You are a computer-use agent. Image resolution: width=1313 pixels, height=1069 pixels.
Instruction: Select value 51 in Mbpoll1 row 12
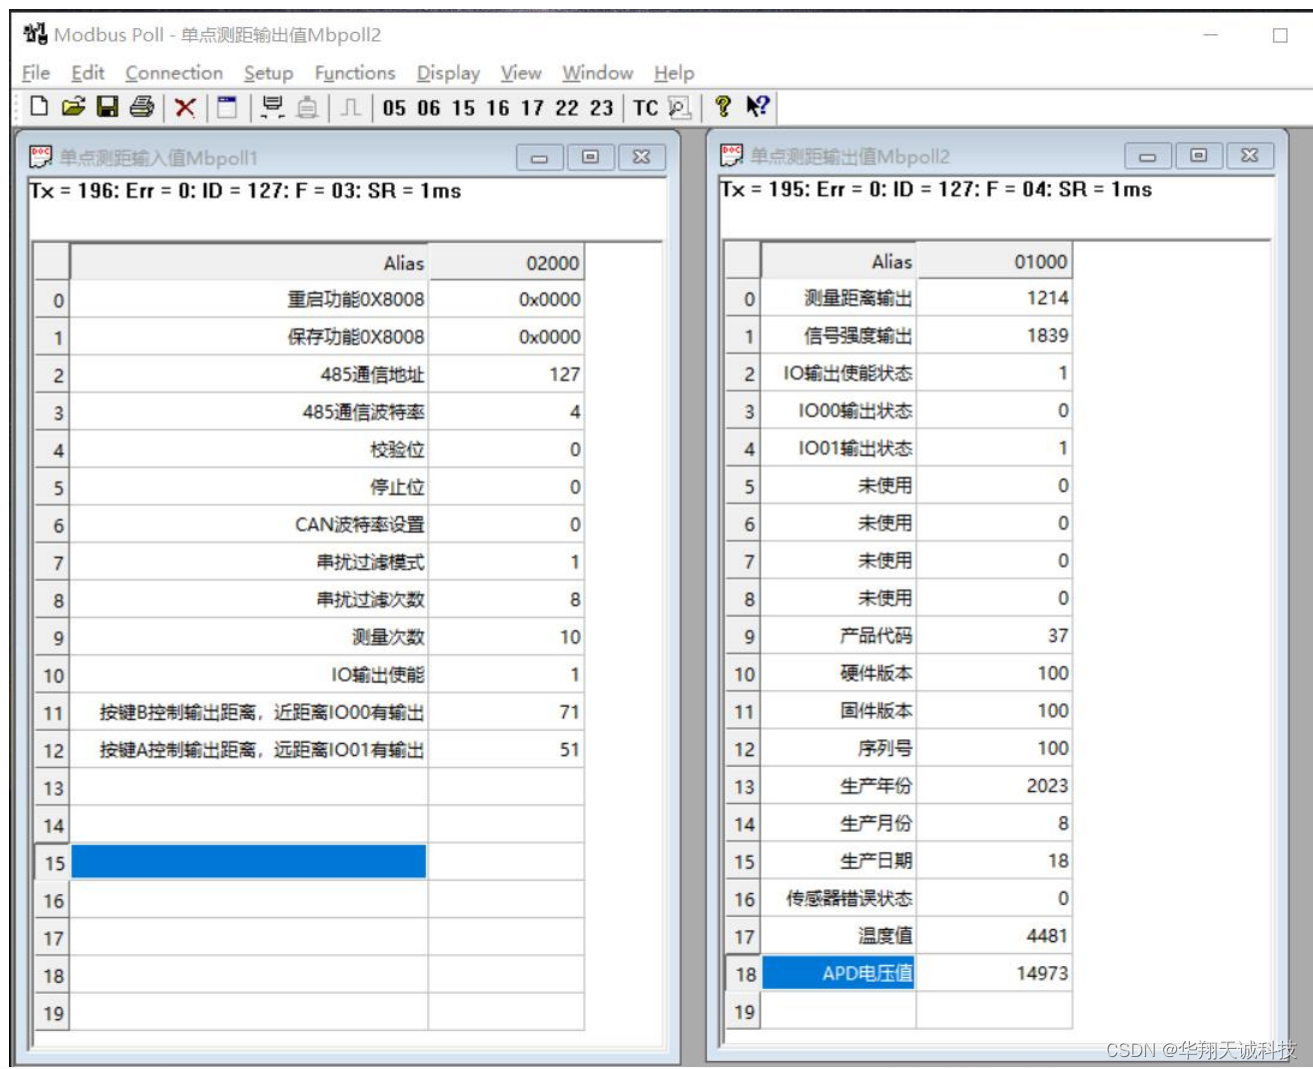click(506, 750)
